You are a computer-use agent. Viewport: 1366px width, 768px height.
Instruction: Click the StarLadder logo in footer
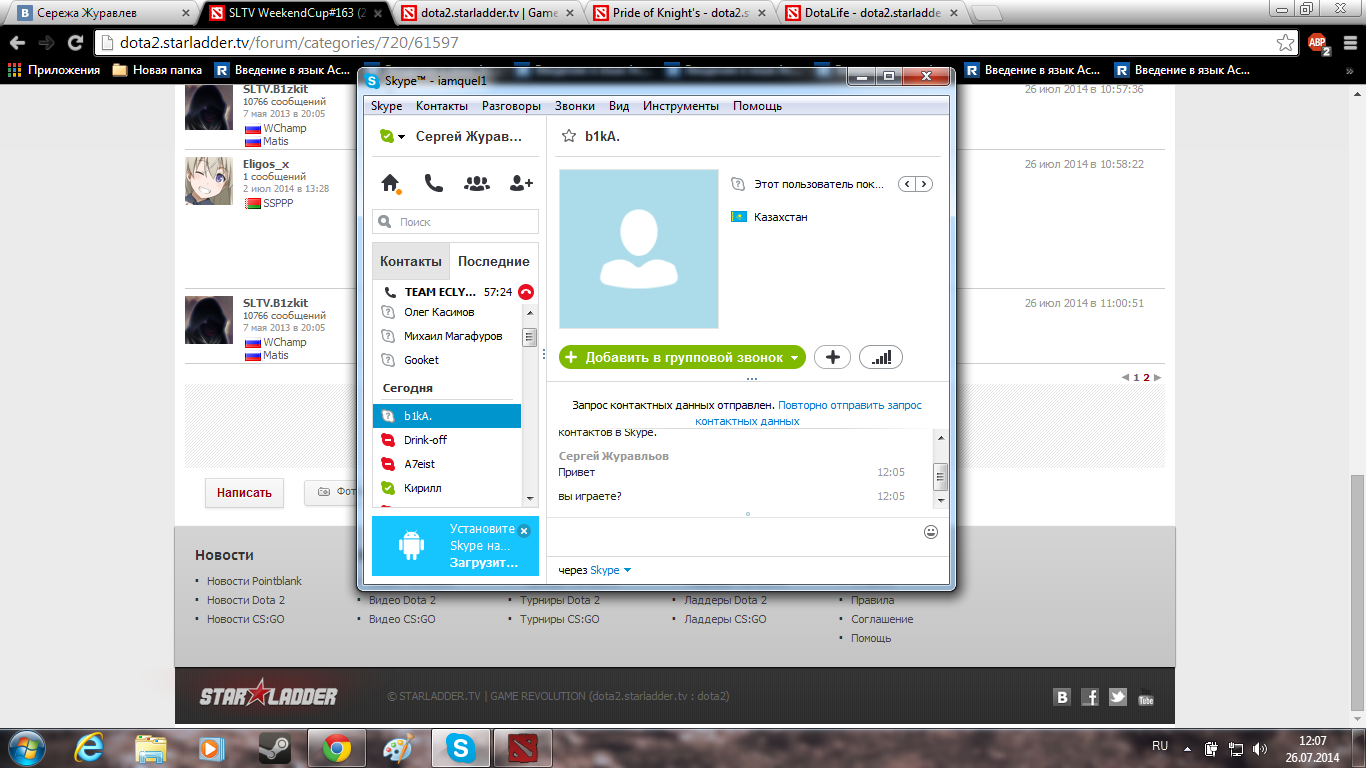coord(268,695)
